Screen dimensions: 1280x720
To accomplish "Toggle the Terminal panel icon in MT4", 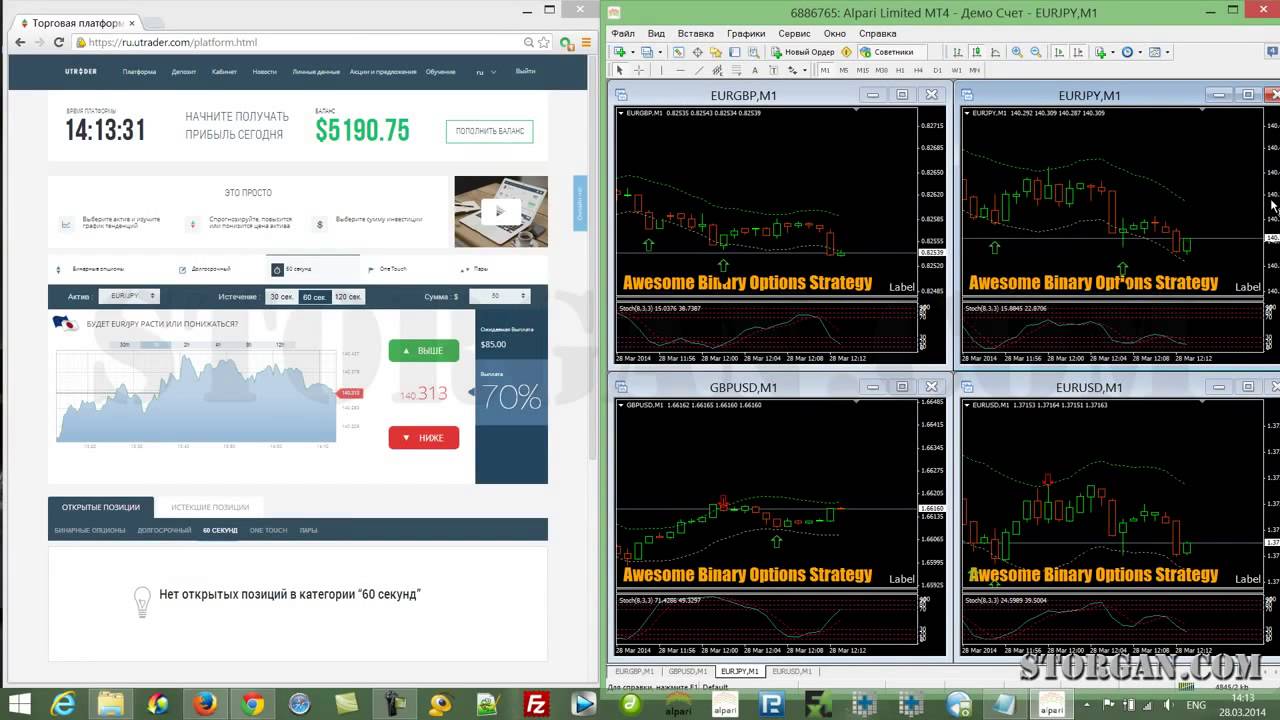I will pos(735,52).
